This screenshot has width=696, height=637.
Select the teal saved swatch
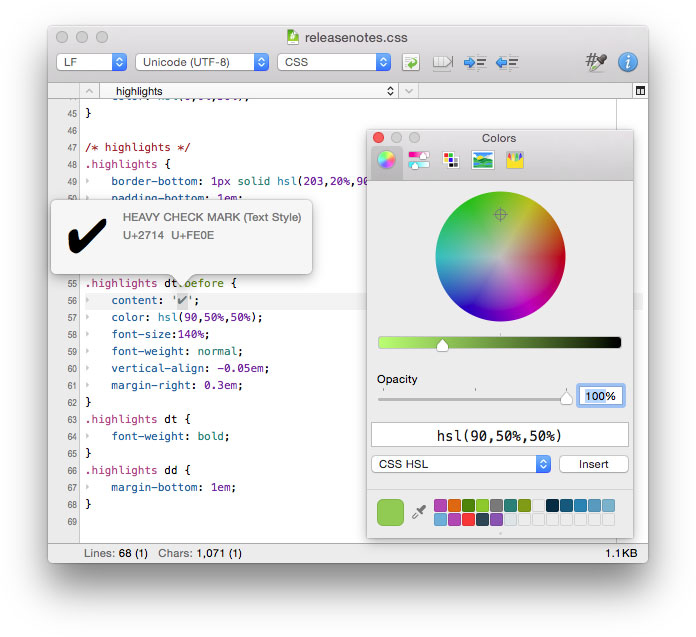[510, 505]
